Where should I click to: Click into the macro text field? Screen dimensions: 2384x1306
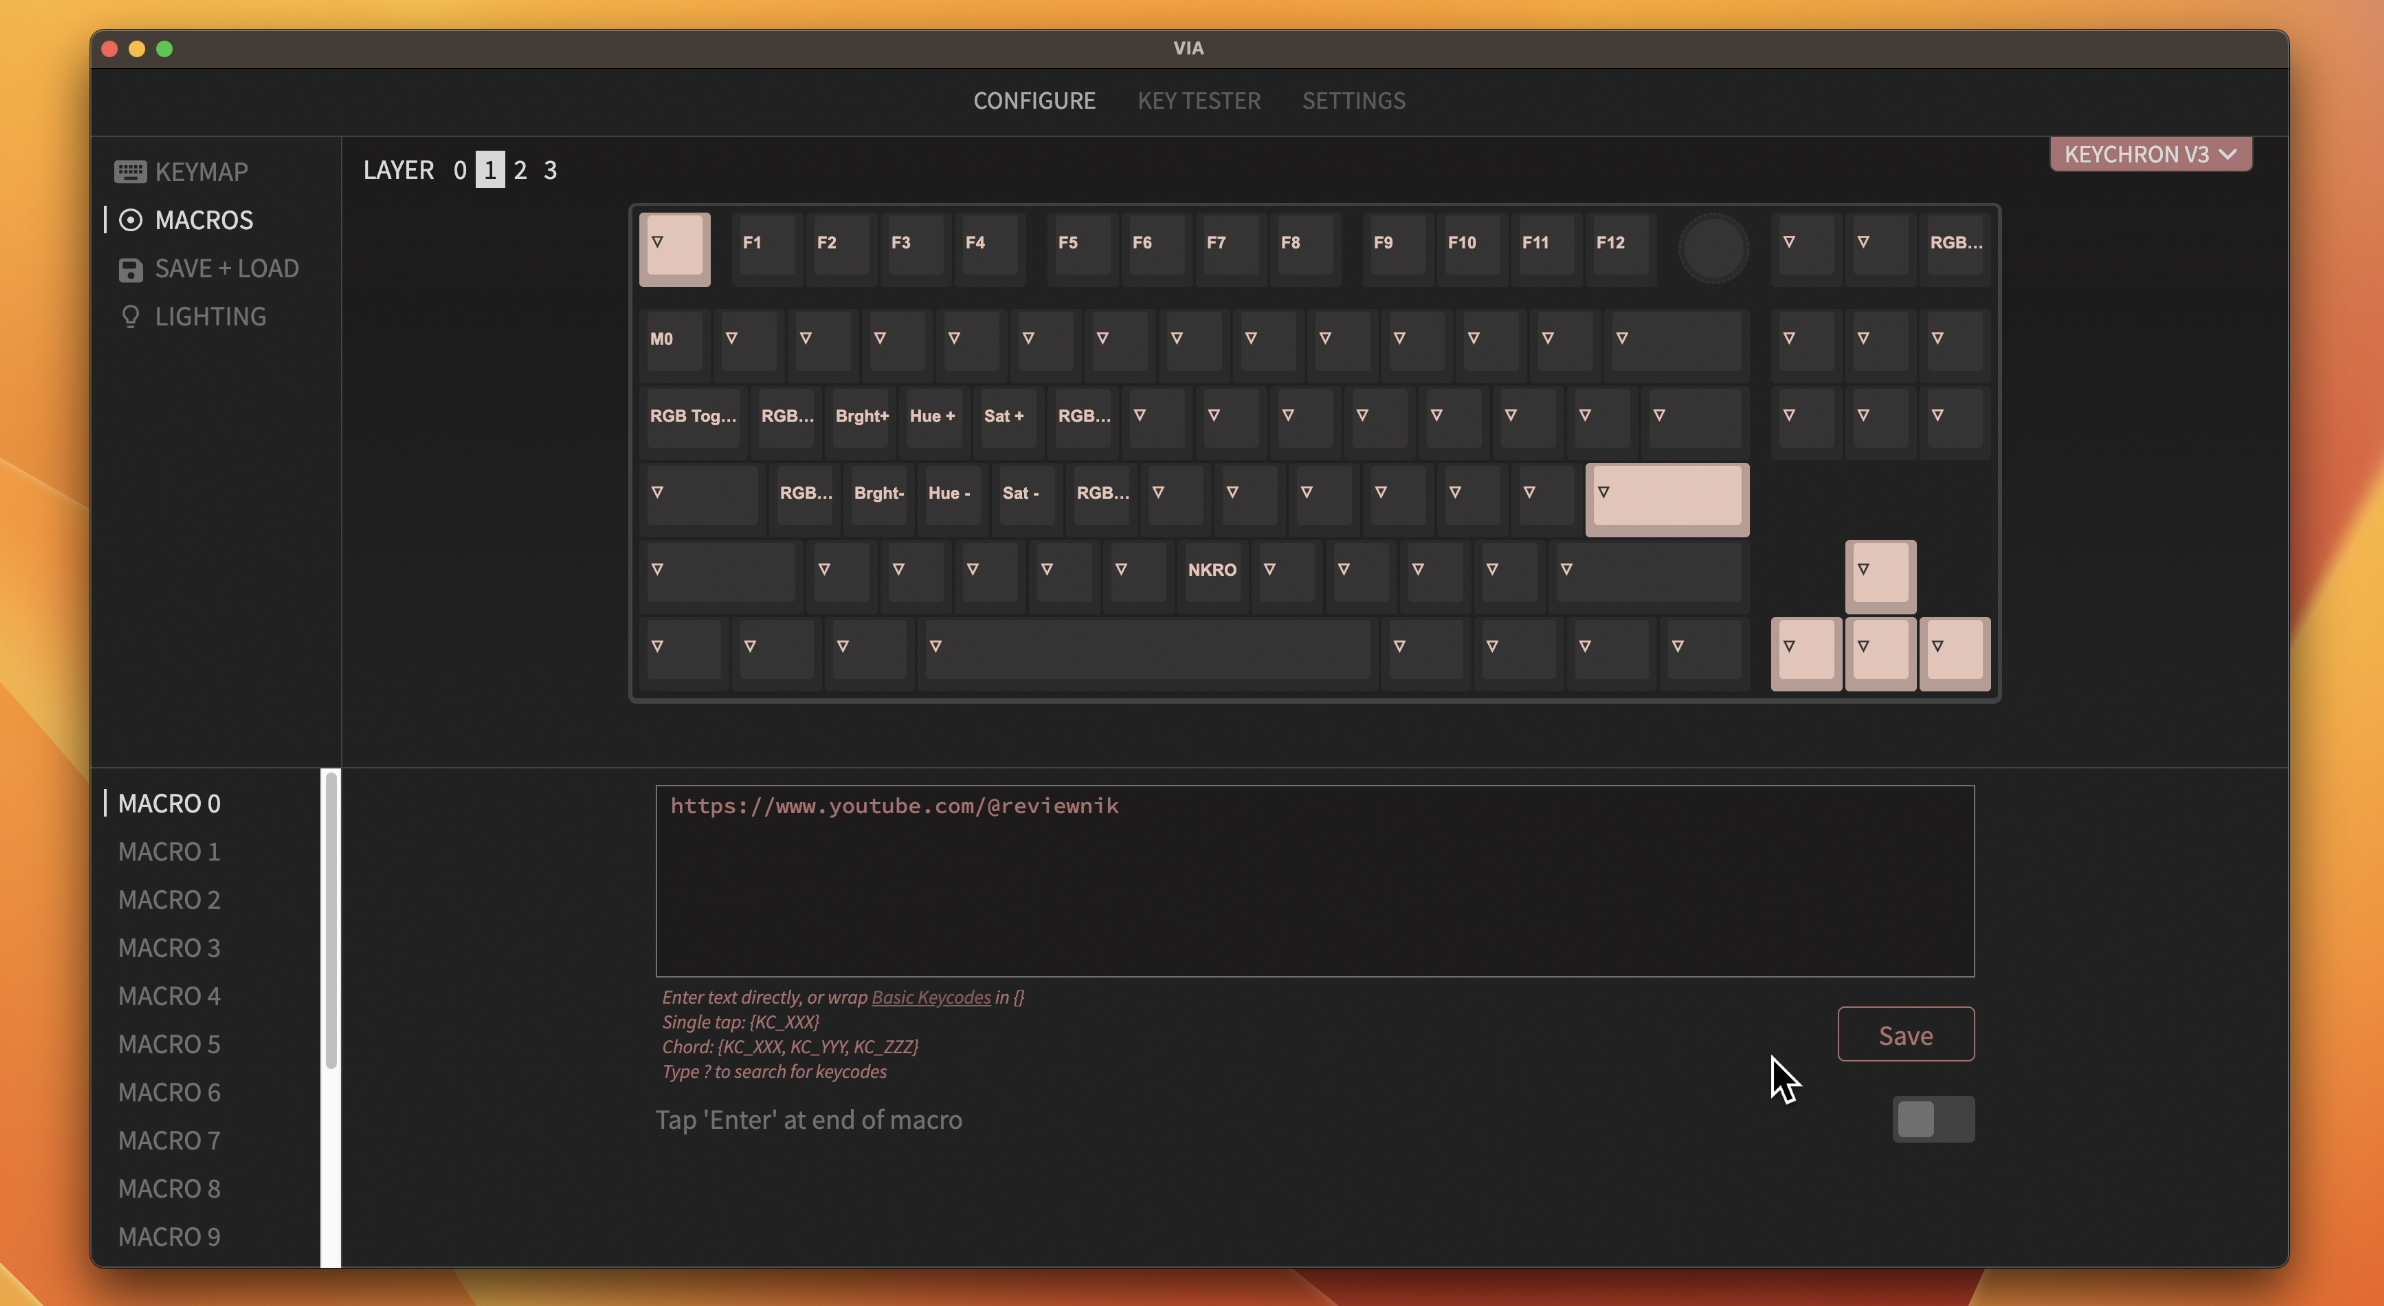tap(1314, 880)
